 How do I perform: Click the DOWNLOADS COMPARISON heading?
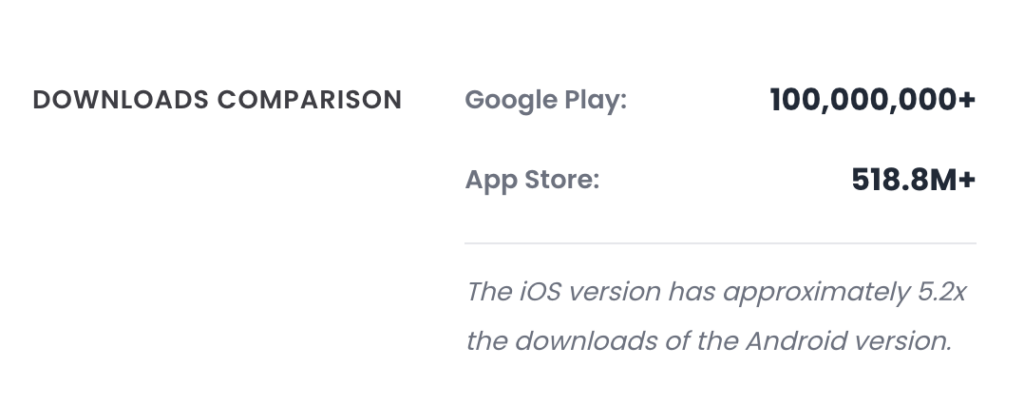click(x=217, y=100)
